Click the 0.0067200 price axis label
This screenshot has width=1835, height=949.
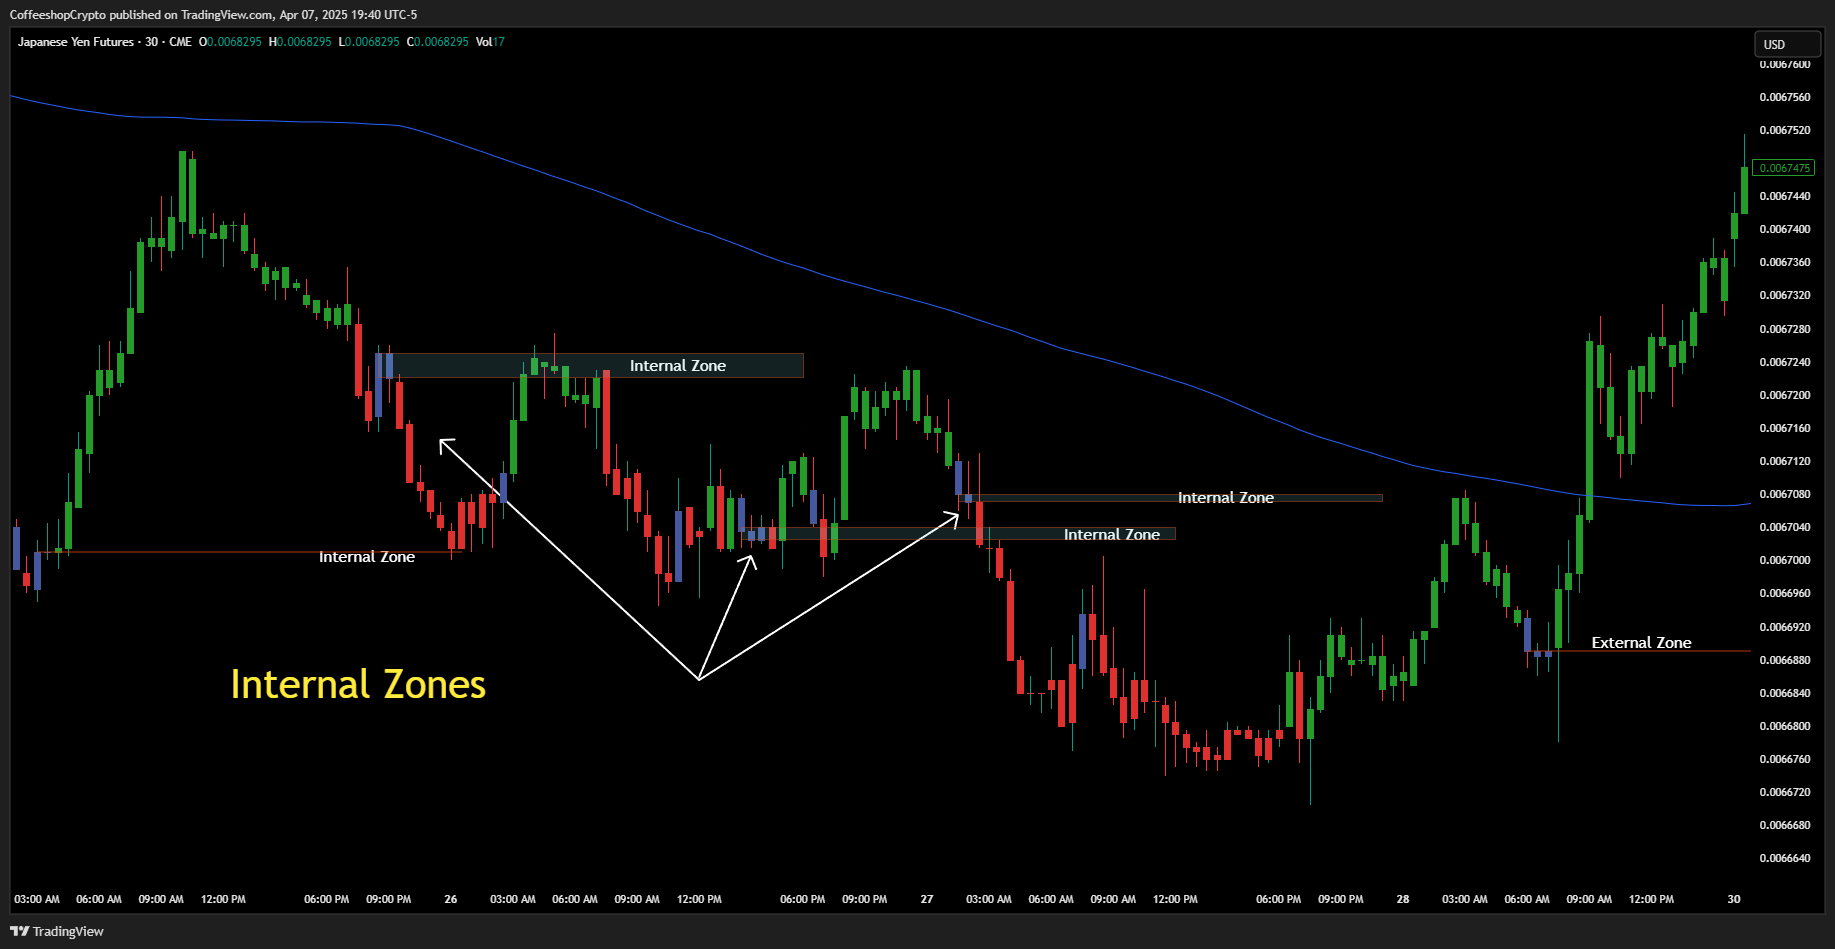coord(1785,395)
